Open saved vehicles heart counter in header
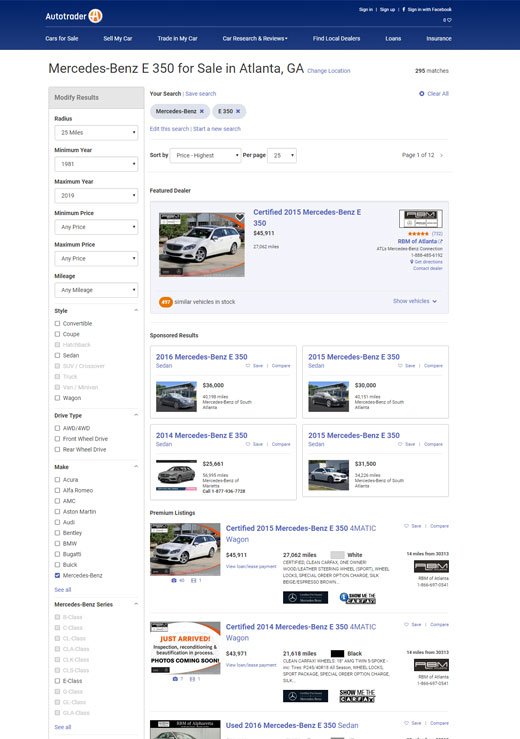The height and width of the screenshot is (739, 520). (447, 20)
